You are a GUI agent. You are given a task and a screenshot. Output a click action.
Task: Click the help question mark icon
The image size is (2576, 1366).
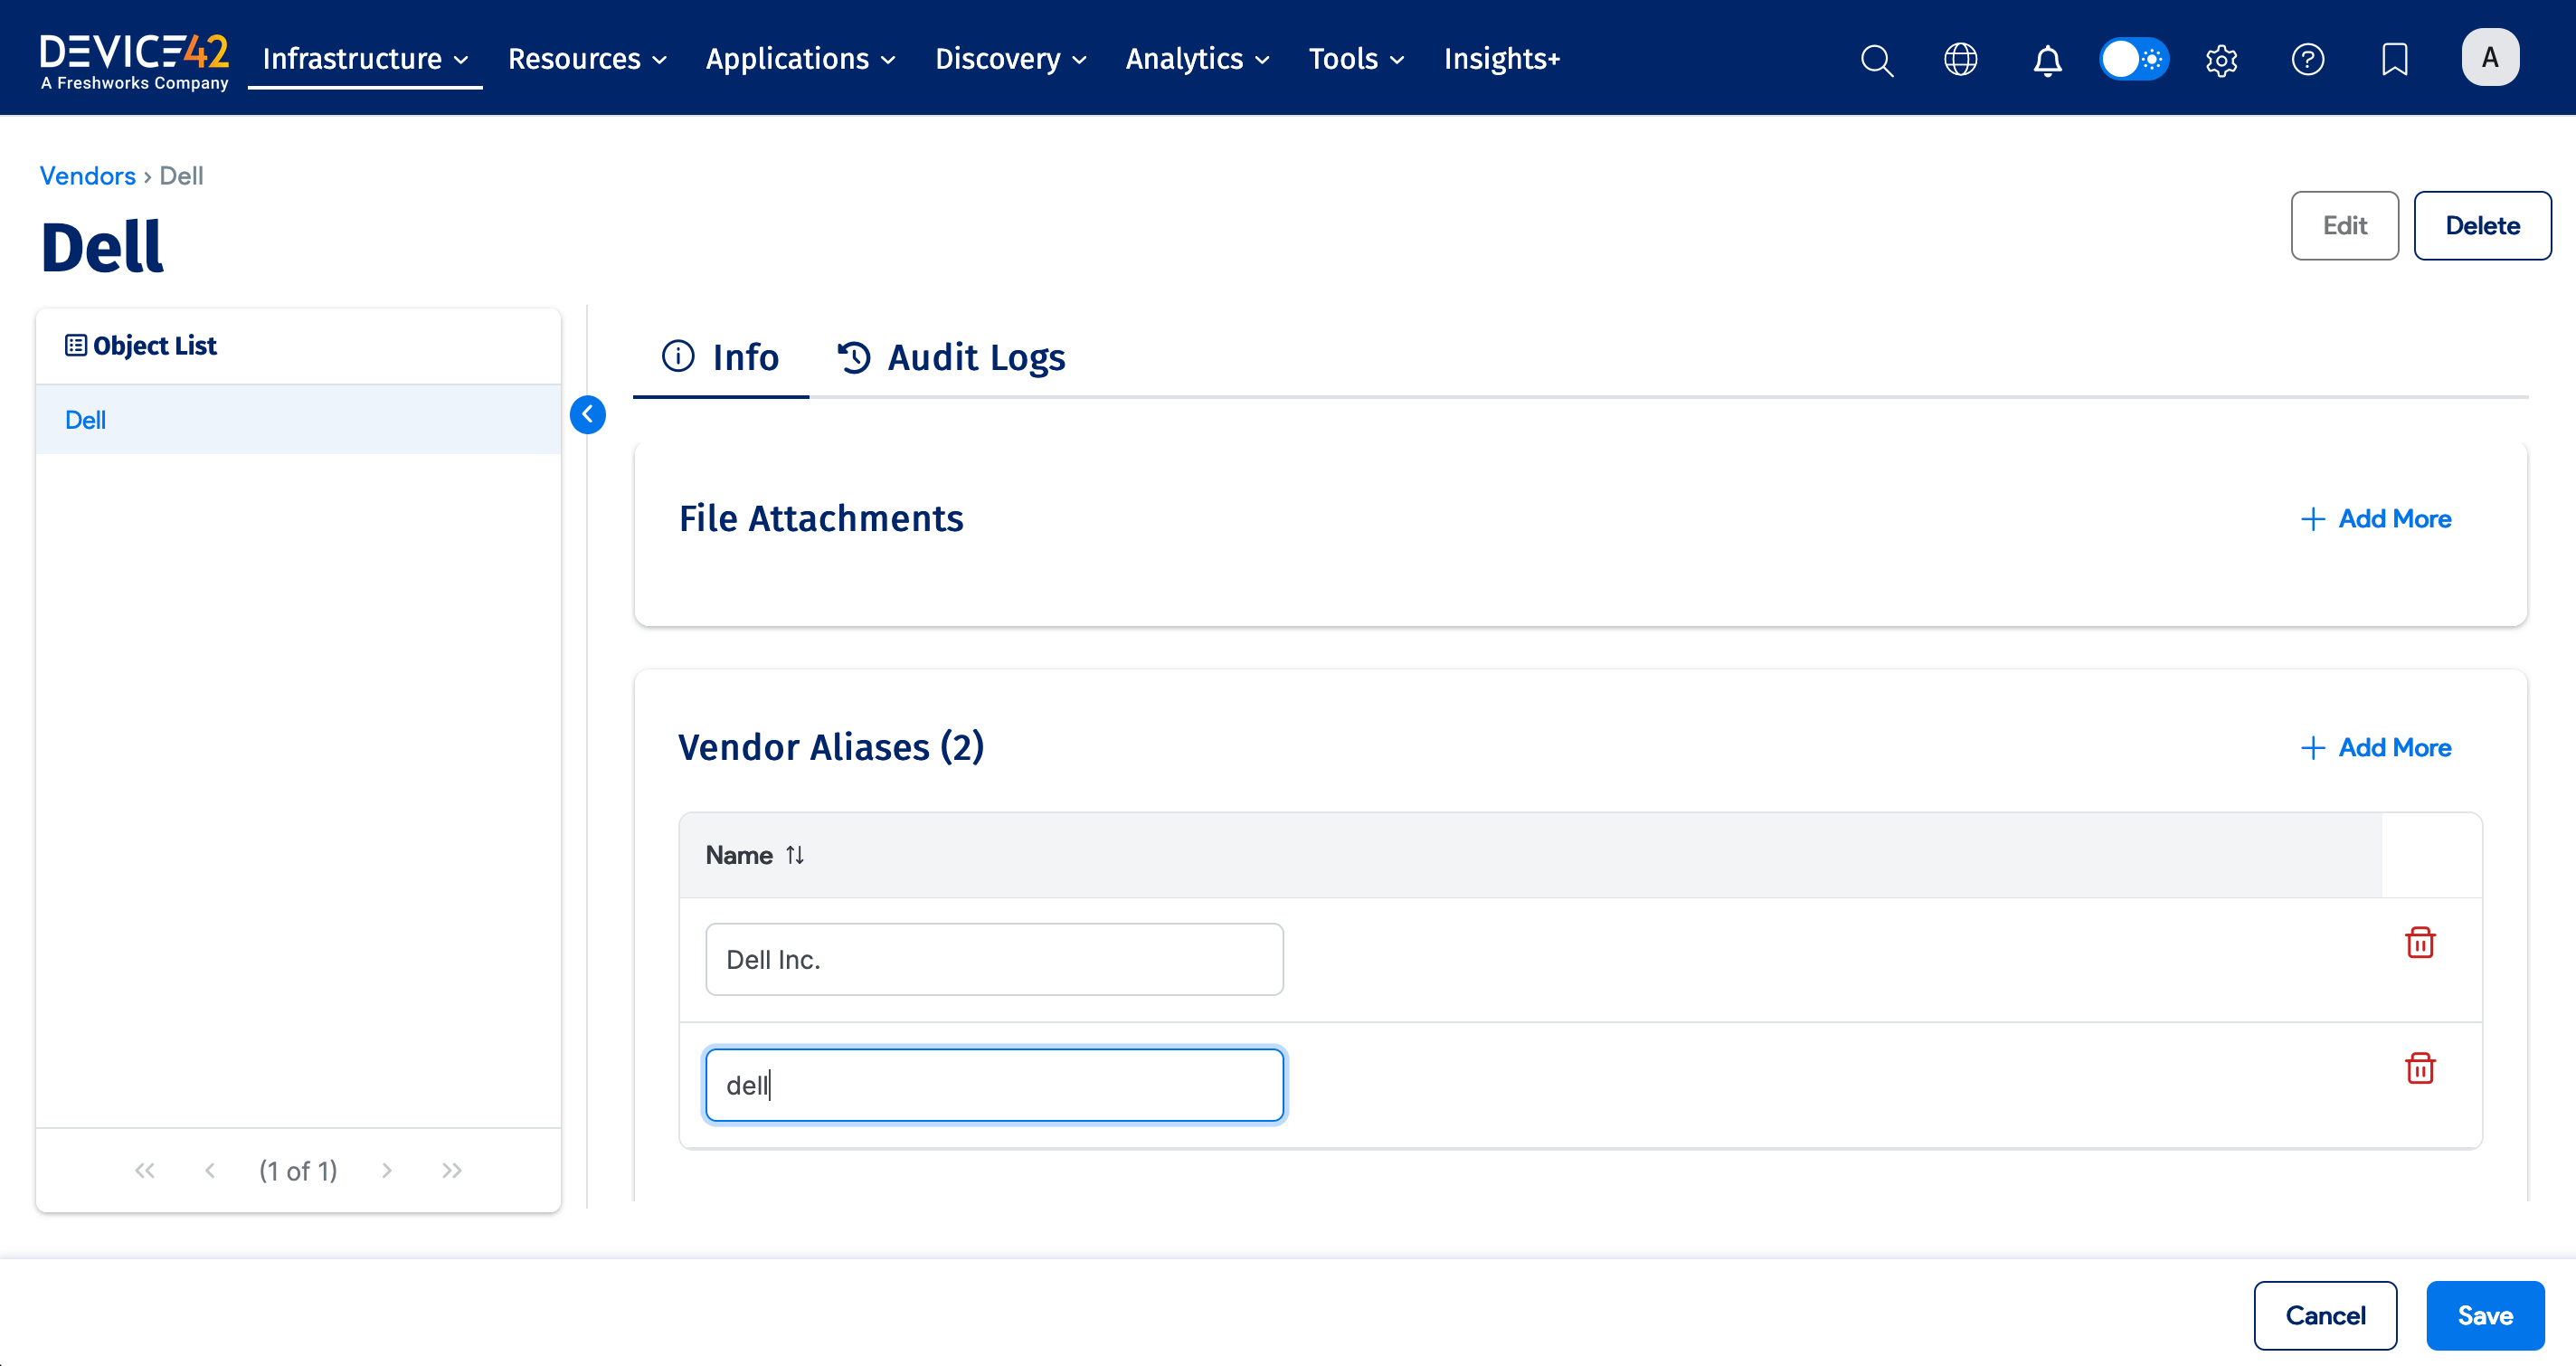(2308, 59)
